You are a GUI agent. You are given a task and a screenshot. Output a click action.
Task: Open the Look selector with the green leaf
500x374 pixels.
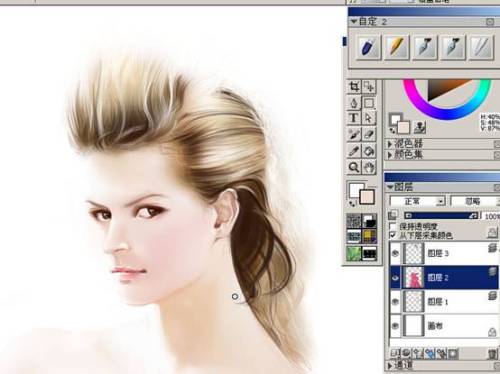click(354, 253)
